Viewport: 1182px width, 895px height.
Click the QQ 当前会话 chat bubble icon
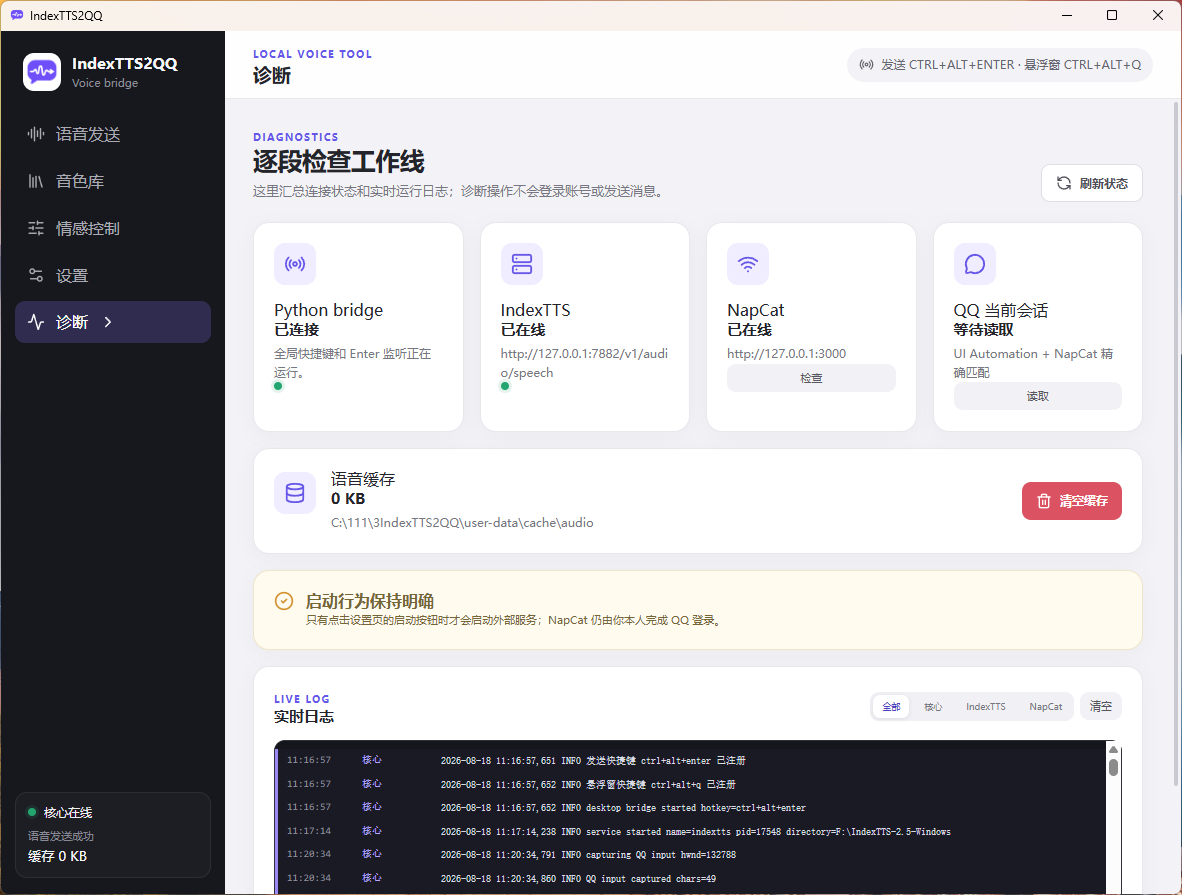(x=975, y=264)
